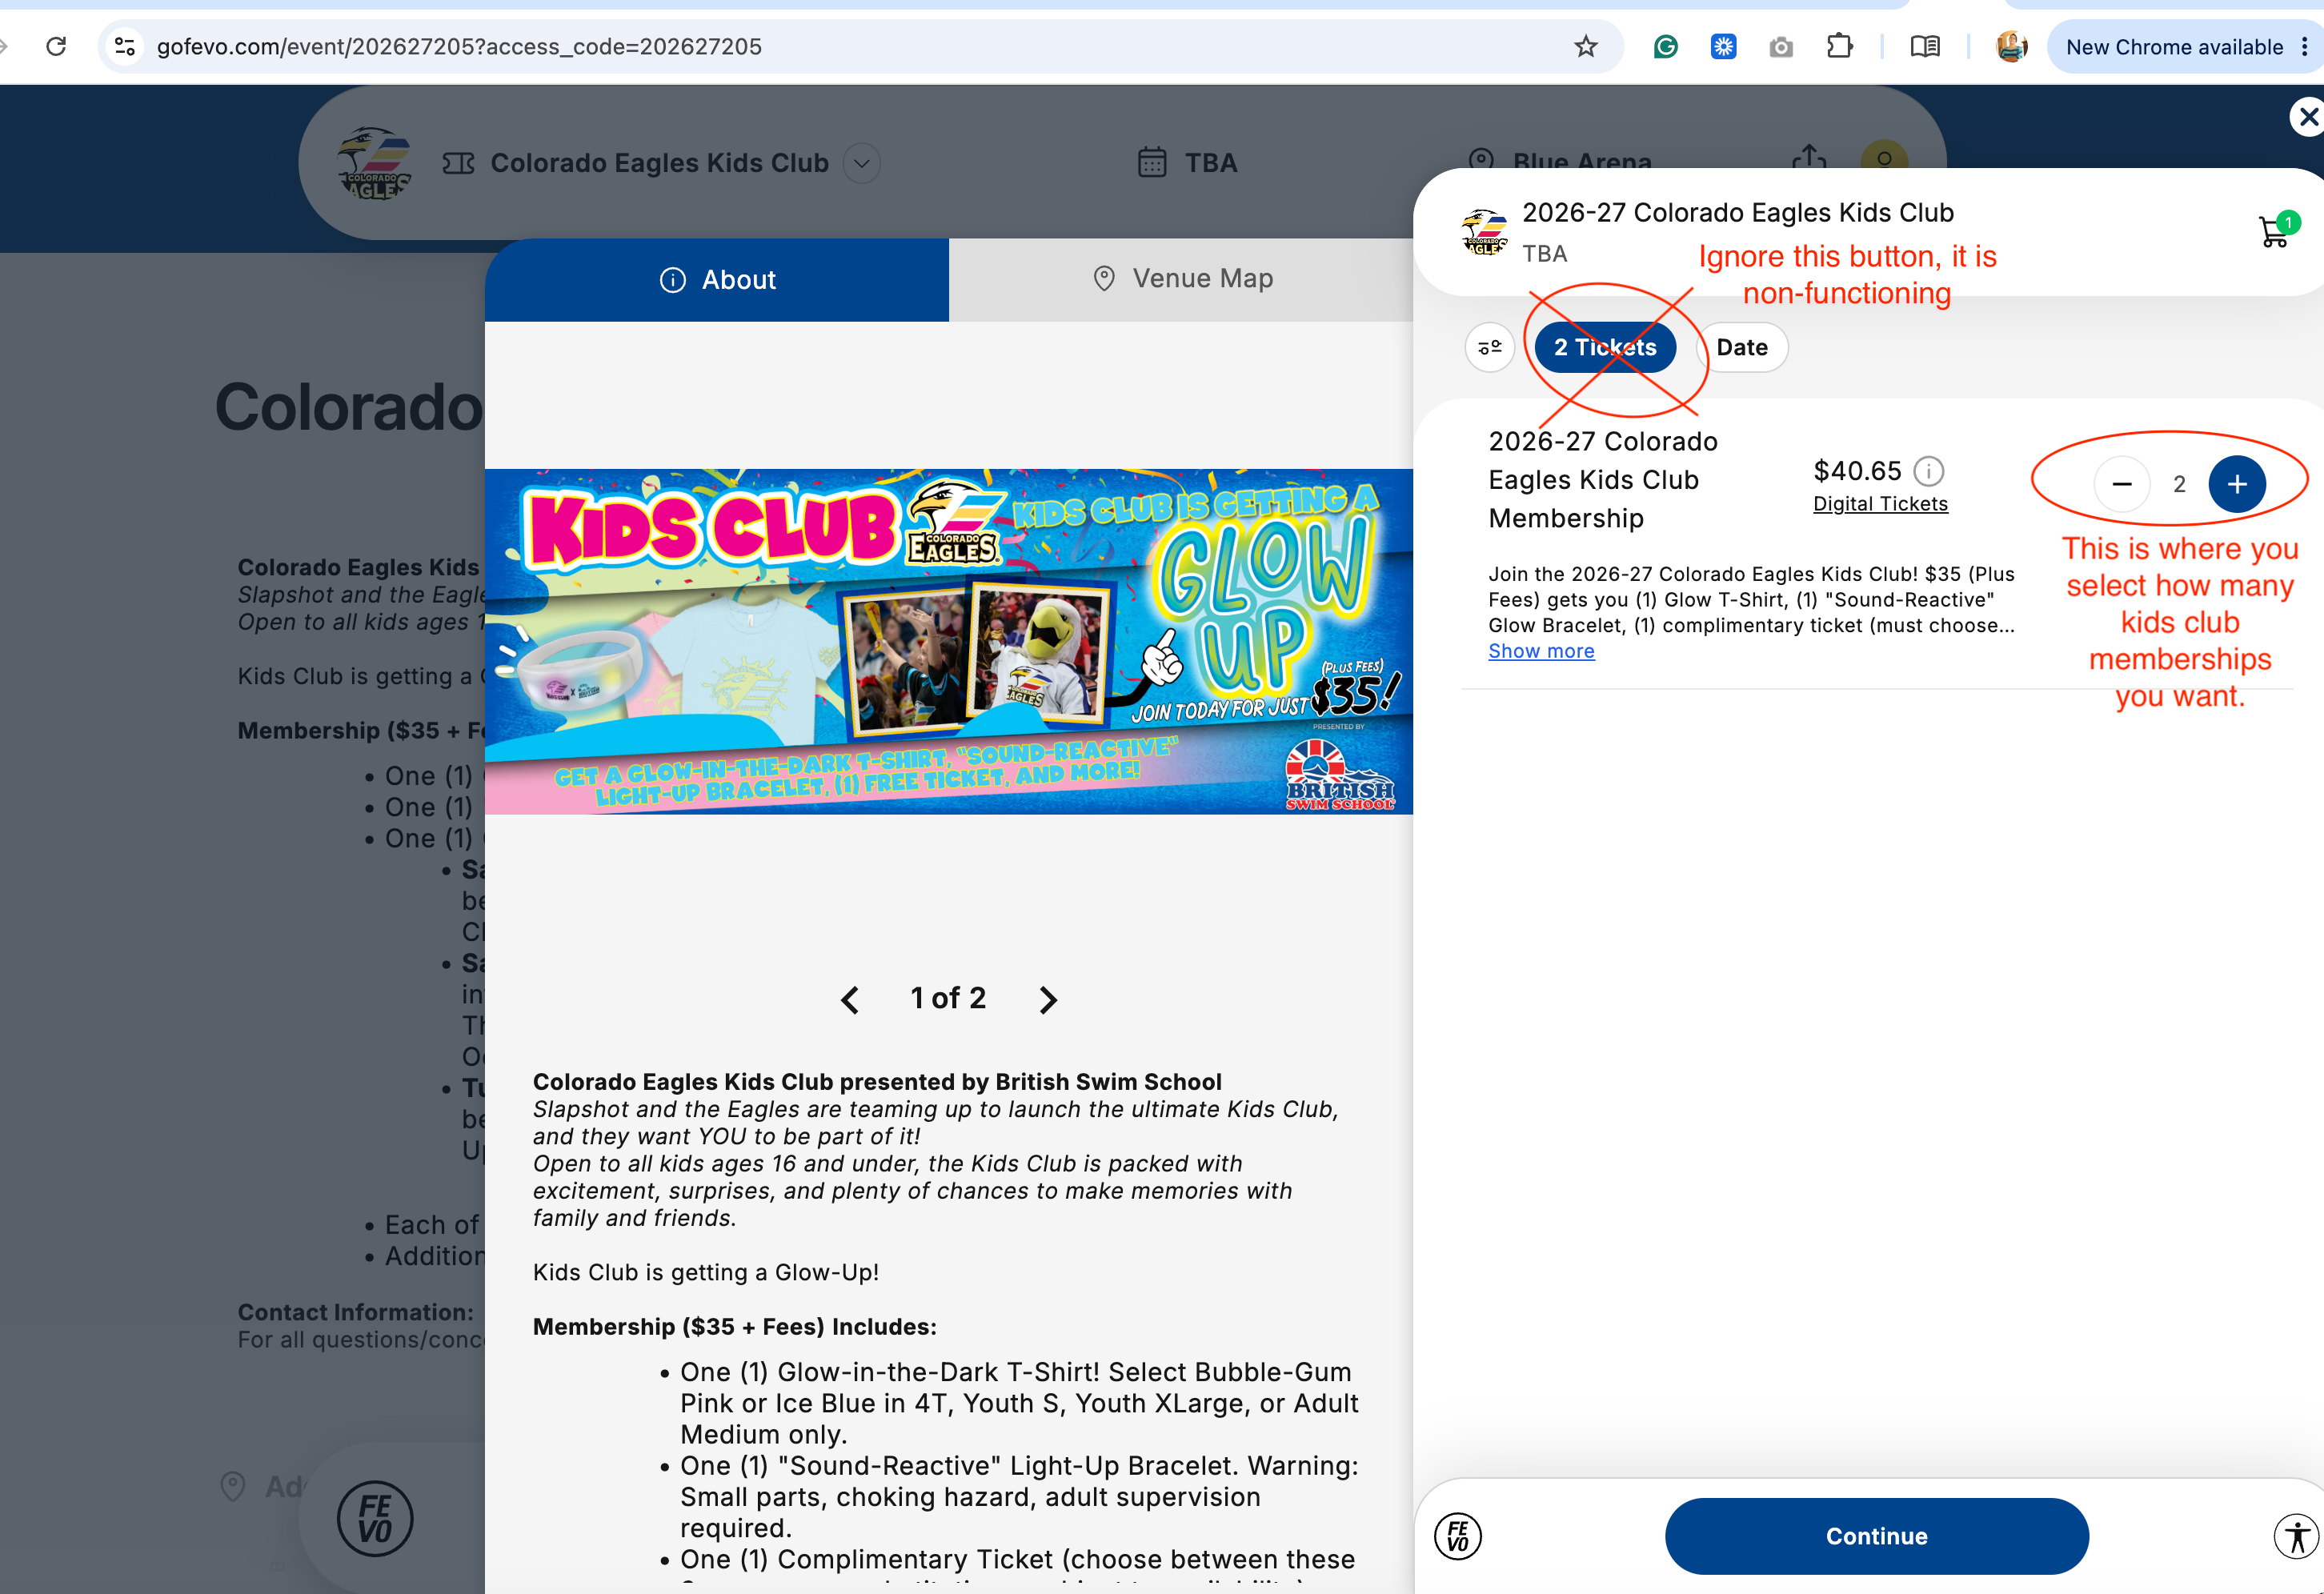This screenshot has height=1594, width=2324.
Task: Click the Continue button
Action: coord(1876,1536)
